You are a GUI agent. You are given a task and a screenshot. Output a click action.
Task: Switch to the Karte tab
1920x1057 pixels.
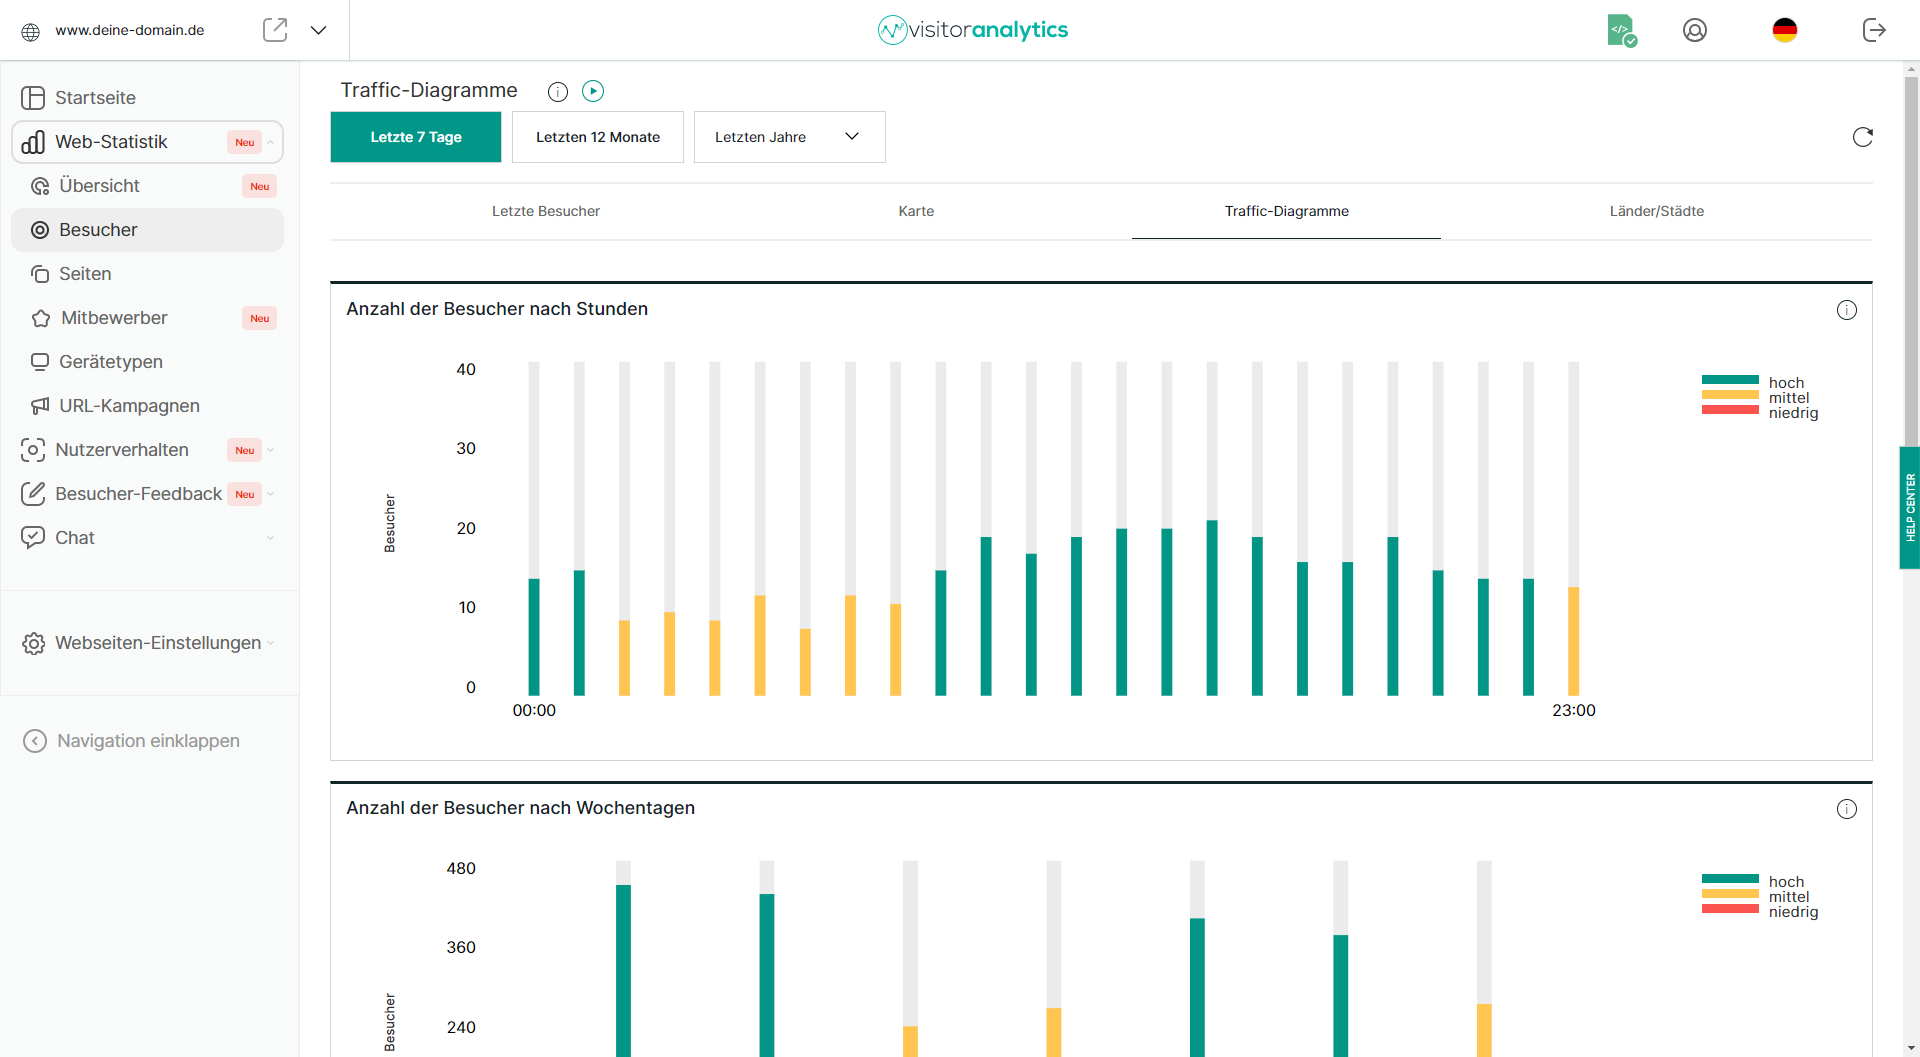(916, 211)
